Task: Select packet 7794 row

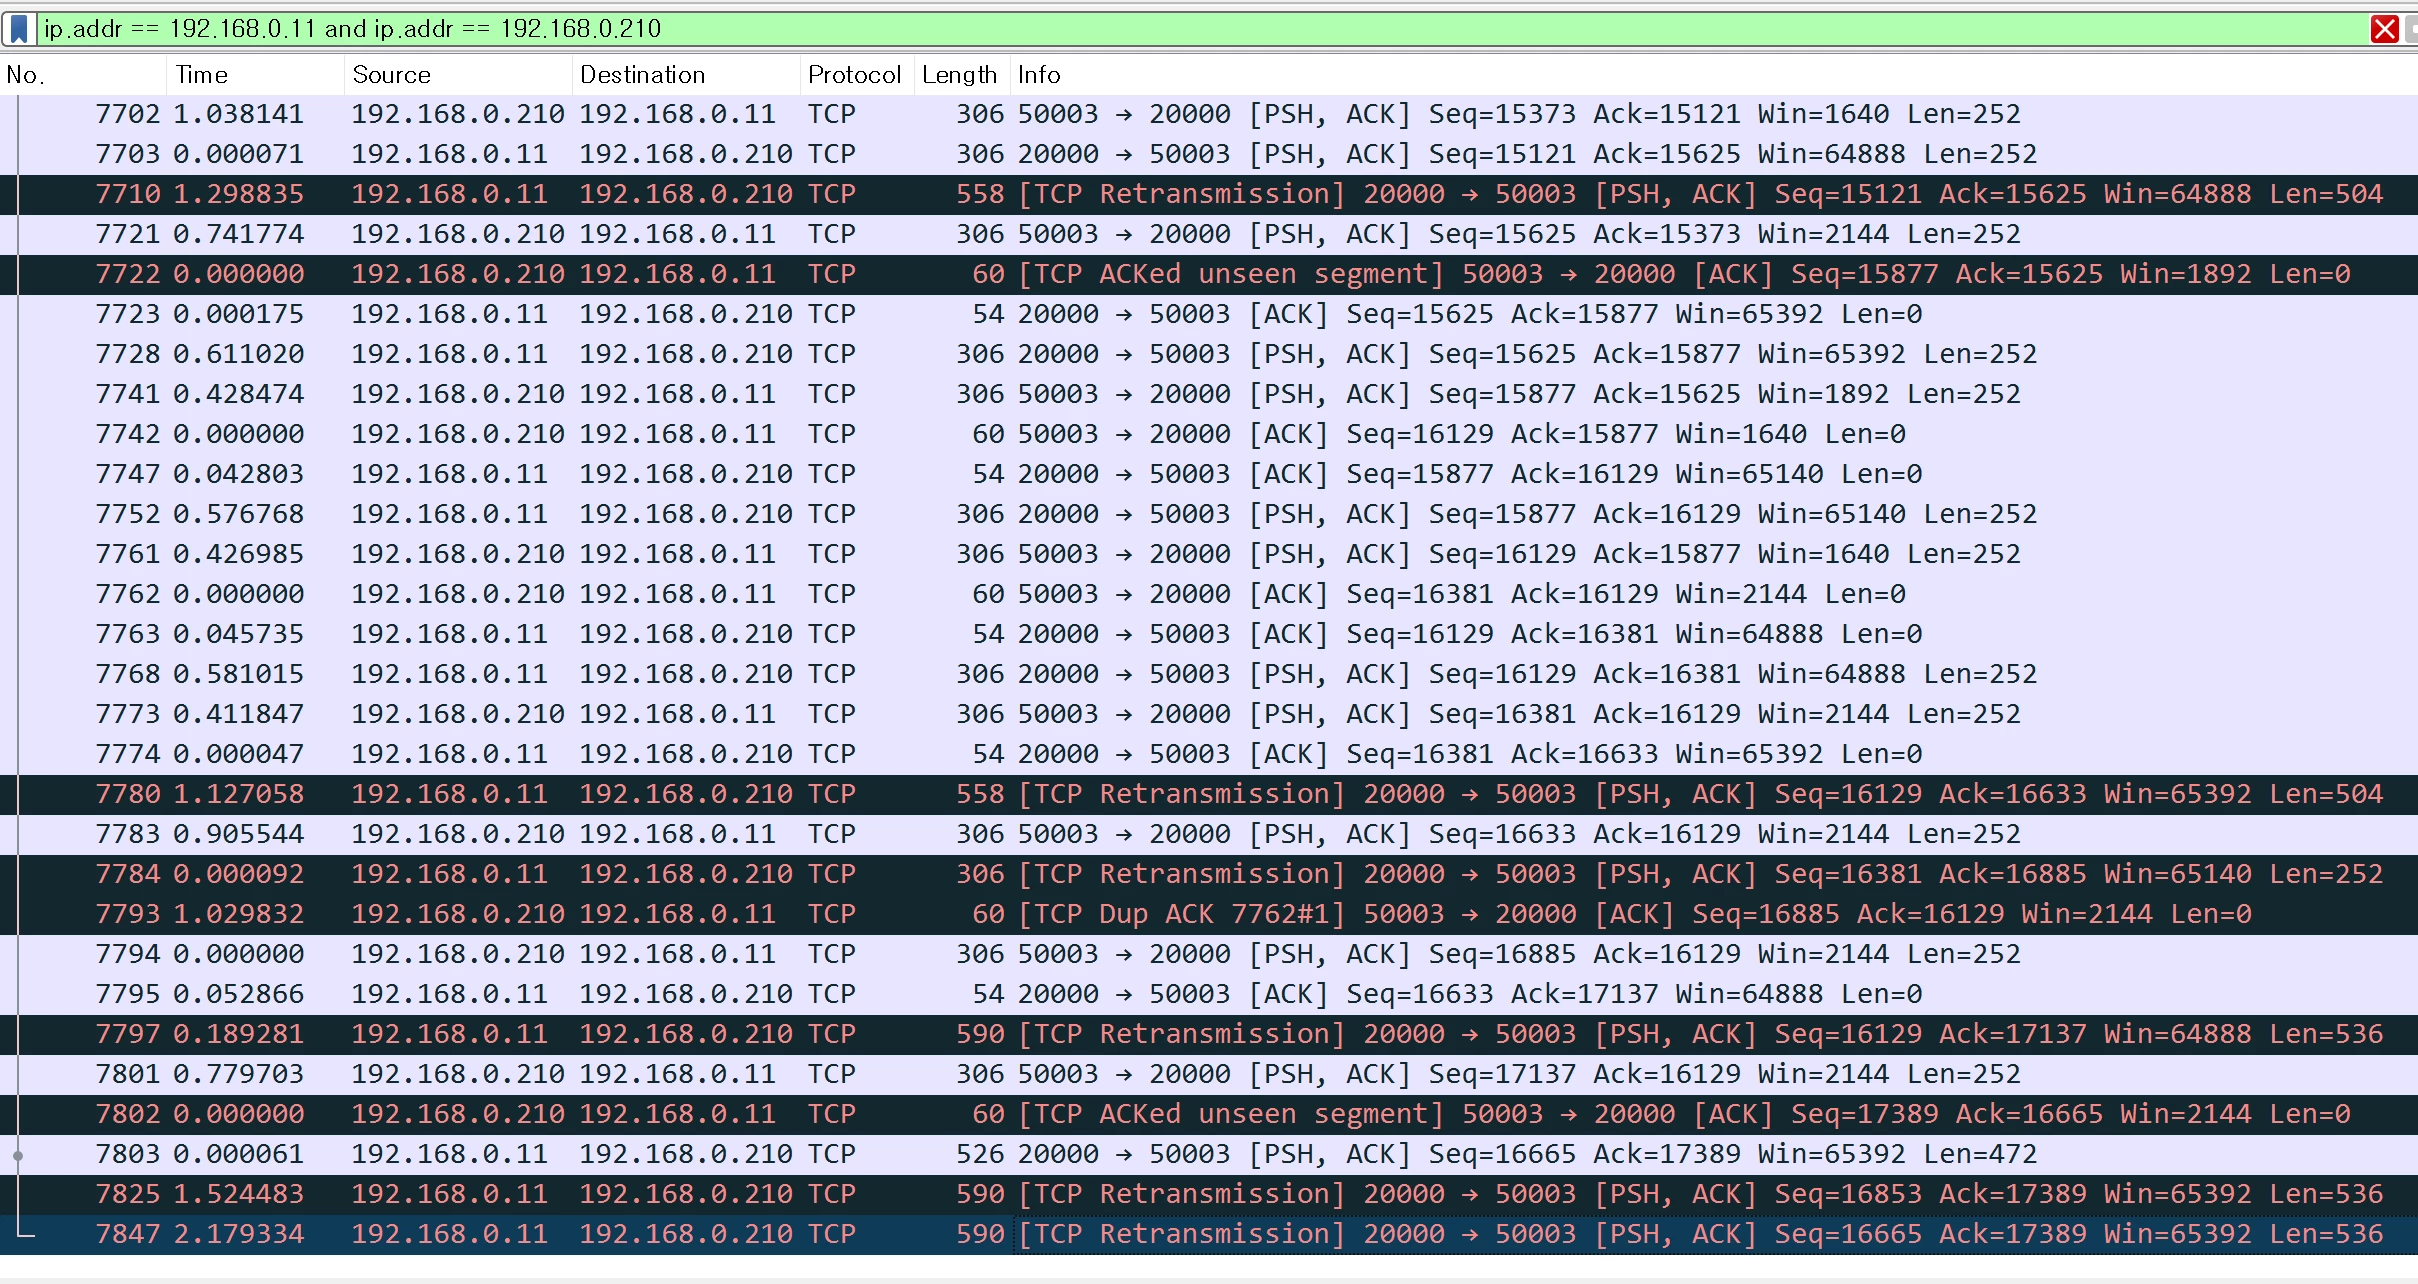Action: [1209, 954]
